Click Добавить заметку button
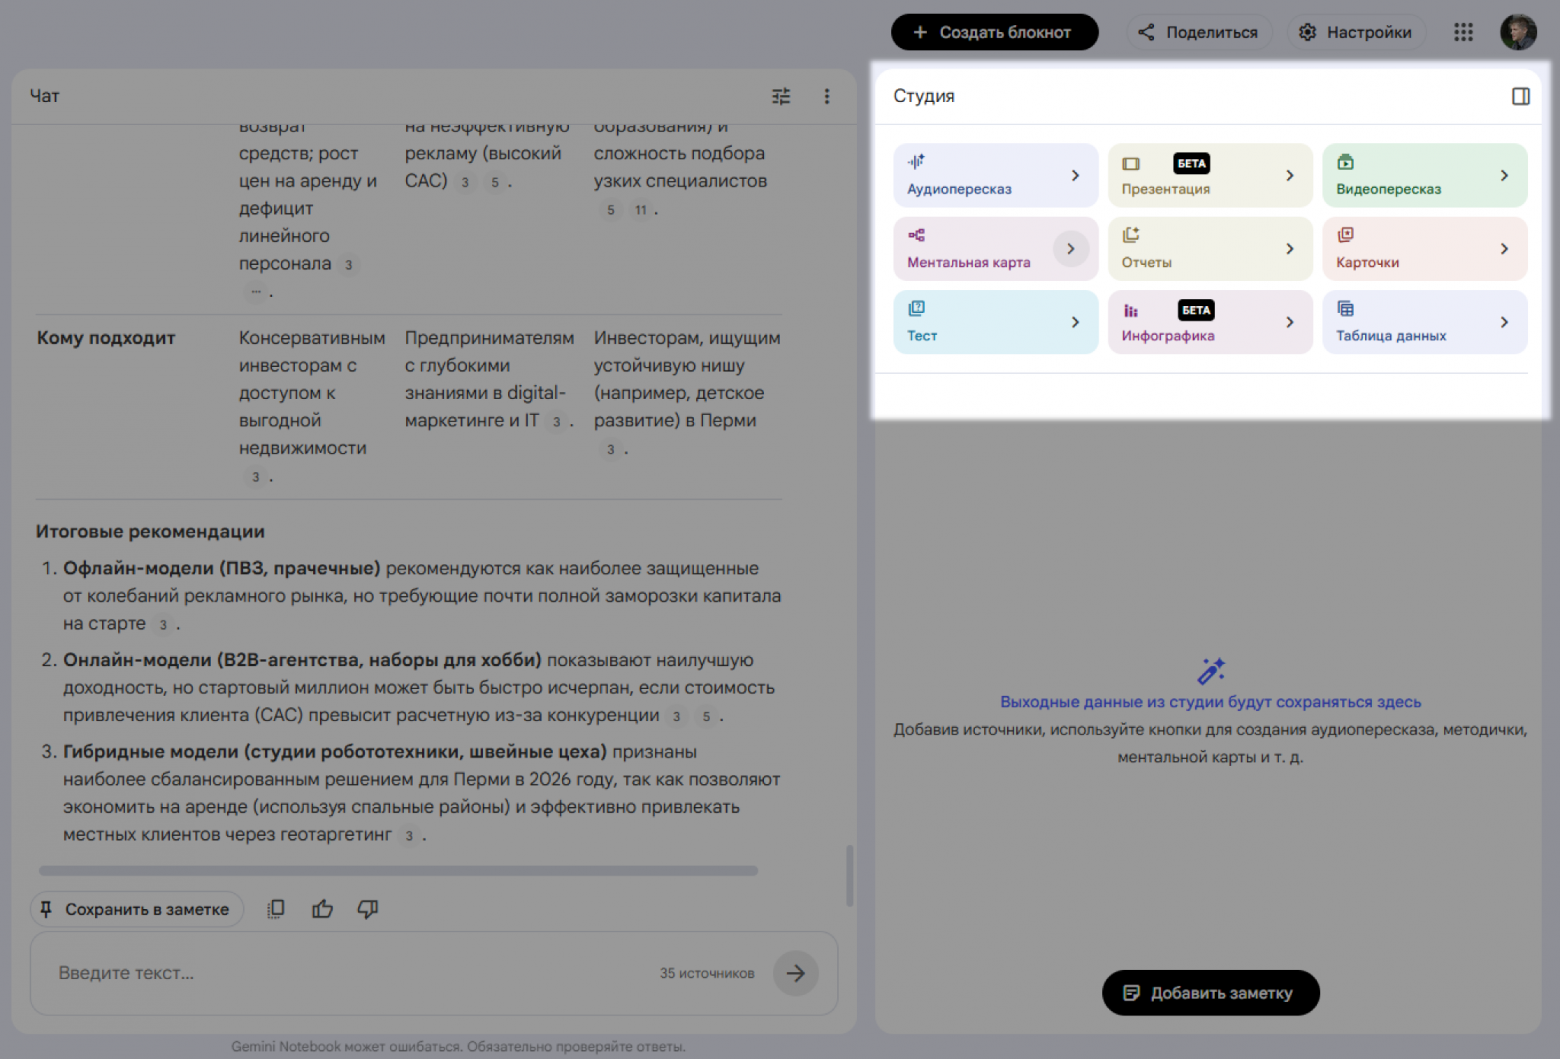The image size is (1560, 1059). click(x=1211, y=993)
